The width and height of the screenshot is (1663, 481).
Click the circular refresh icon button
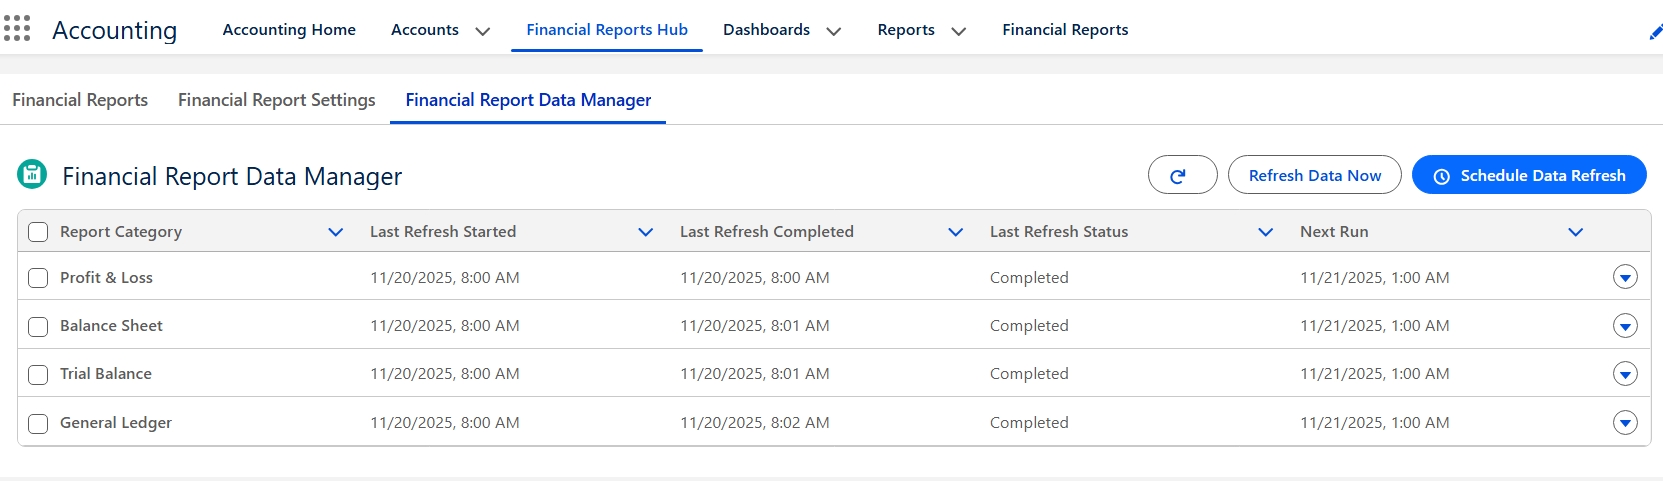pos(1182,175)
